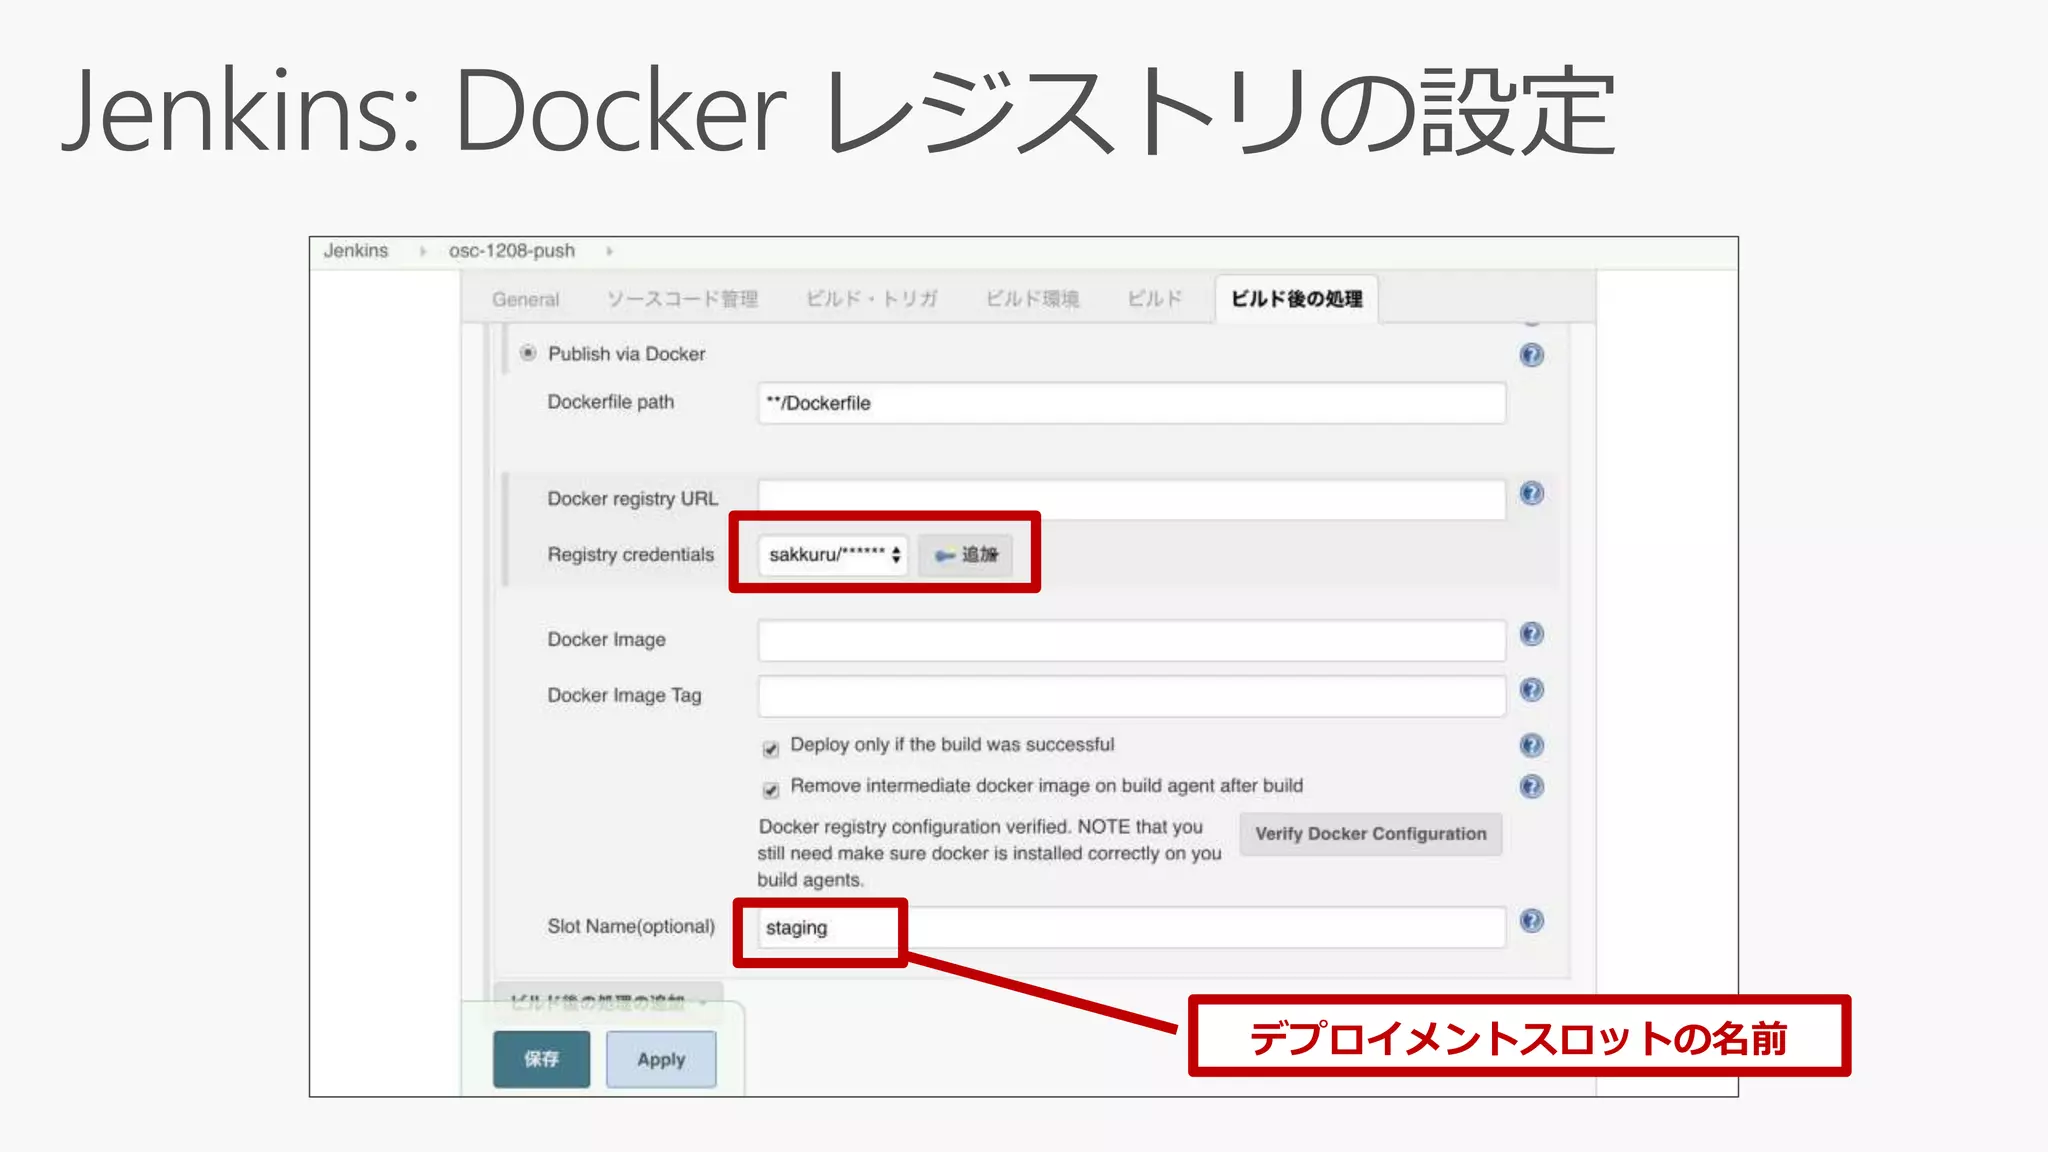Click the 保存 save button
Viewport: 2048px width, 1152px height.
click(x=541, y=1059)
